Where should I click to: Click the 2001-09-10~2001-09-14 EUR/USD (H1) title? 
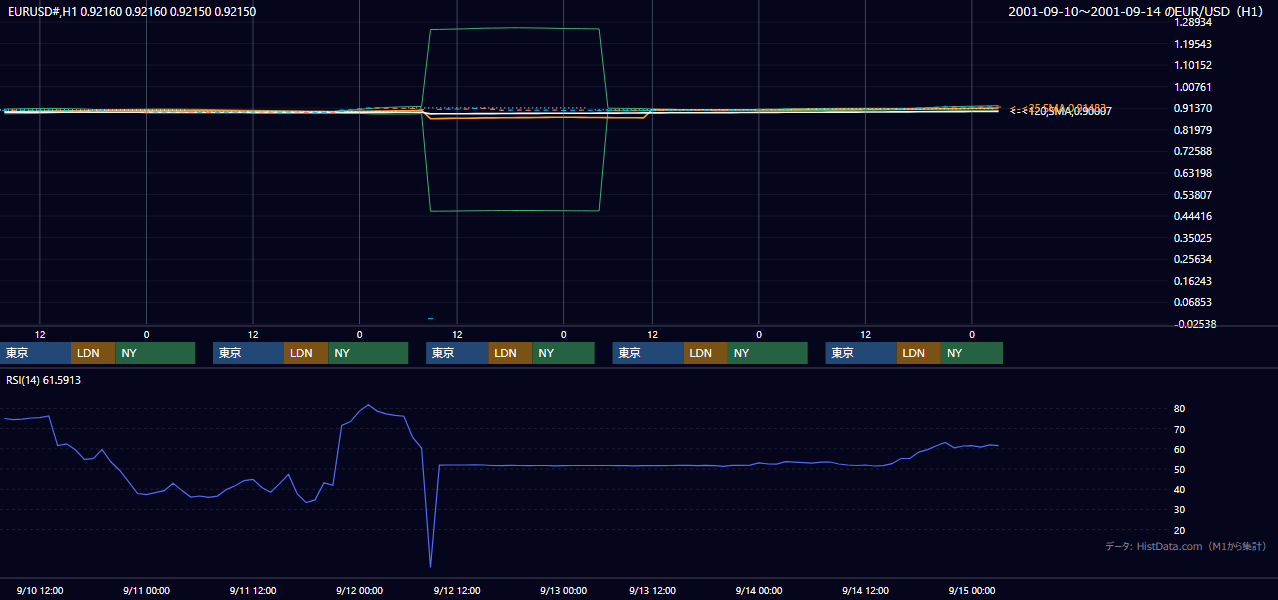(x=1136, y=11)
